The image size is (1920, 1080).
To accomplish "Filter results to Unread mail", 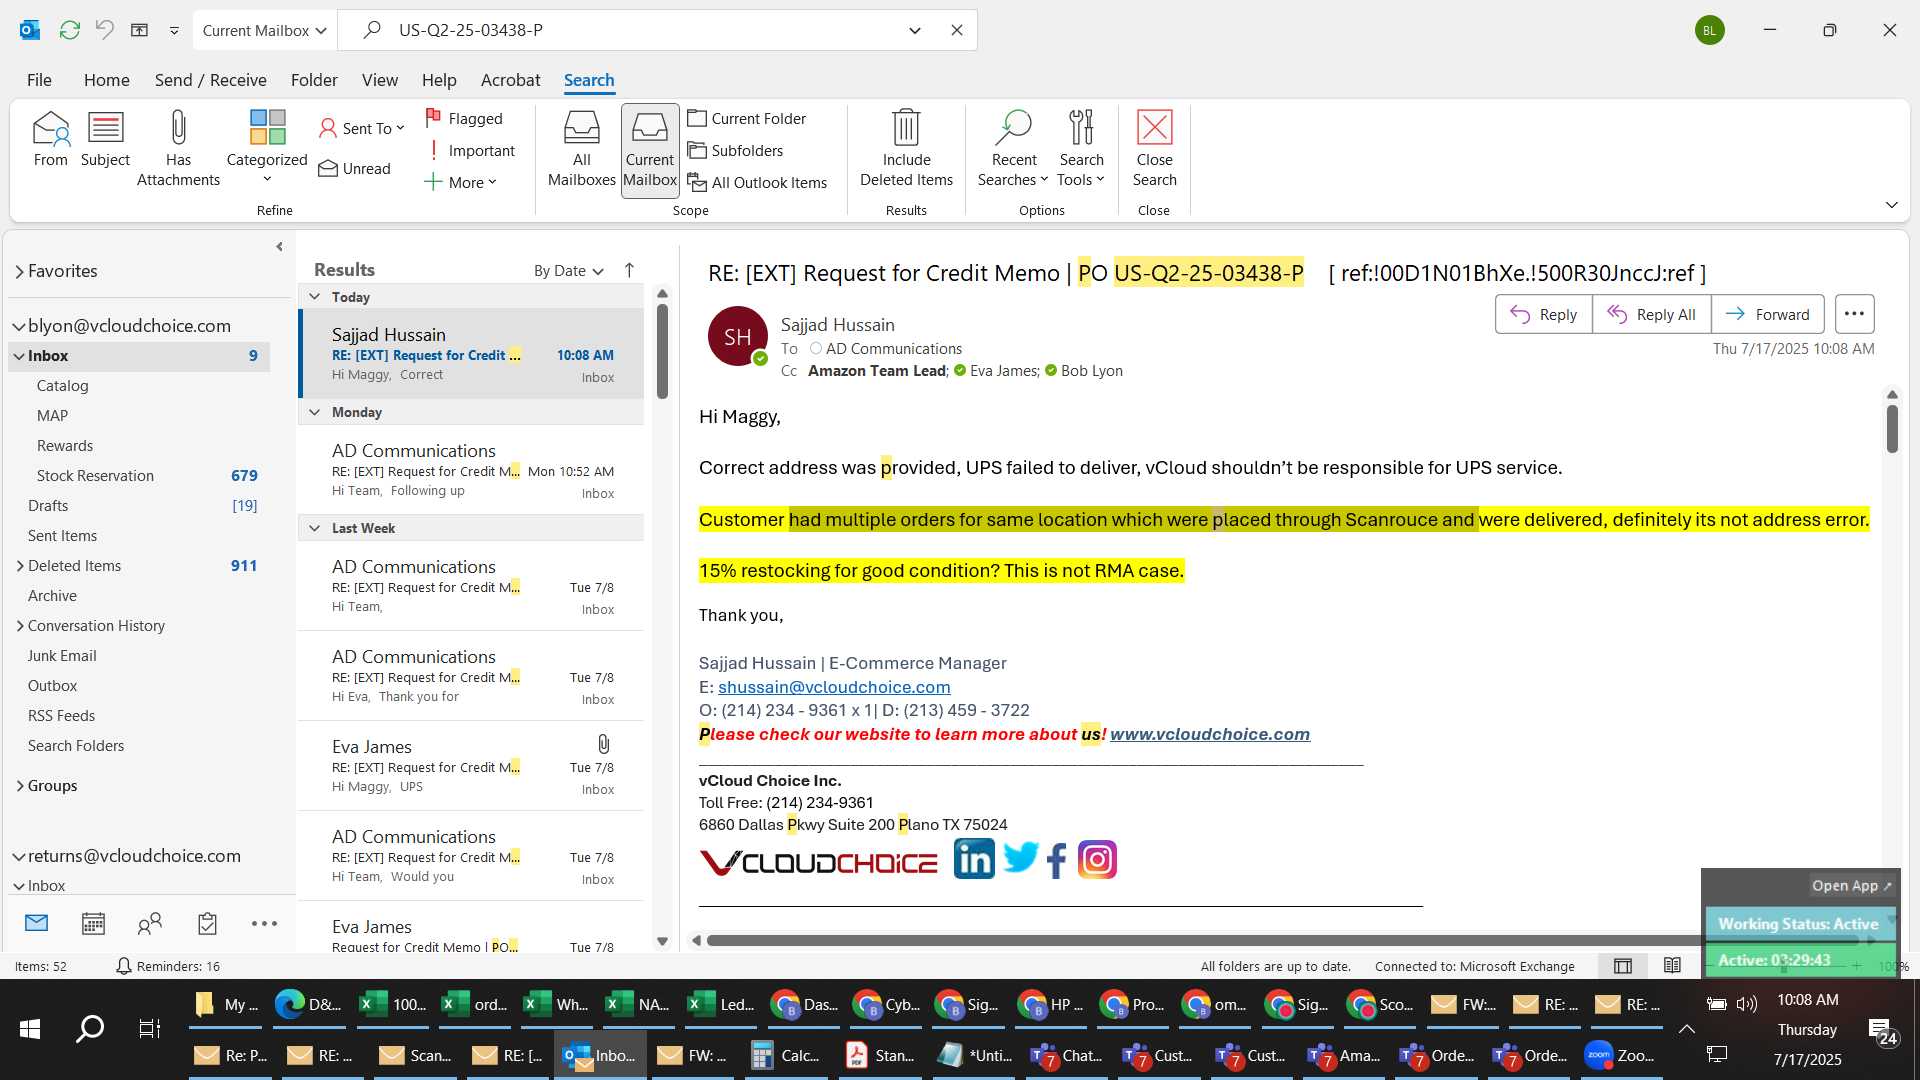I will click(354, 168).
